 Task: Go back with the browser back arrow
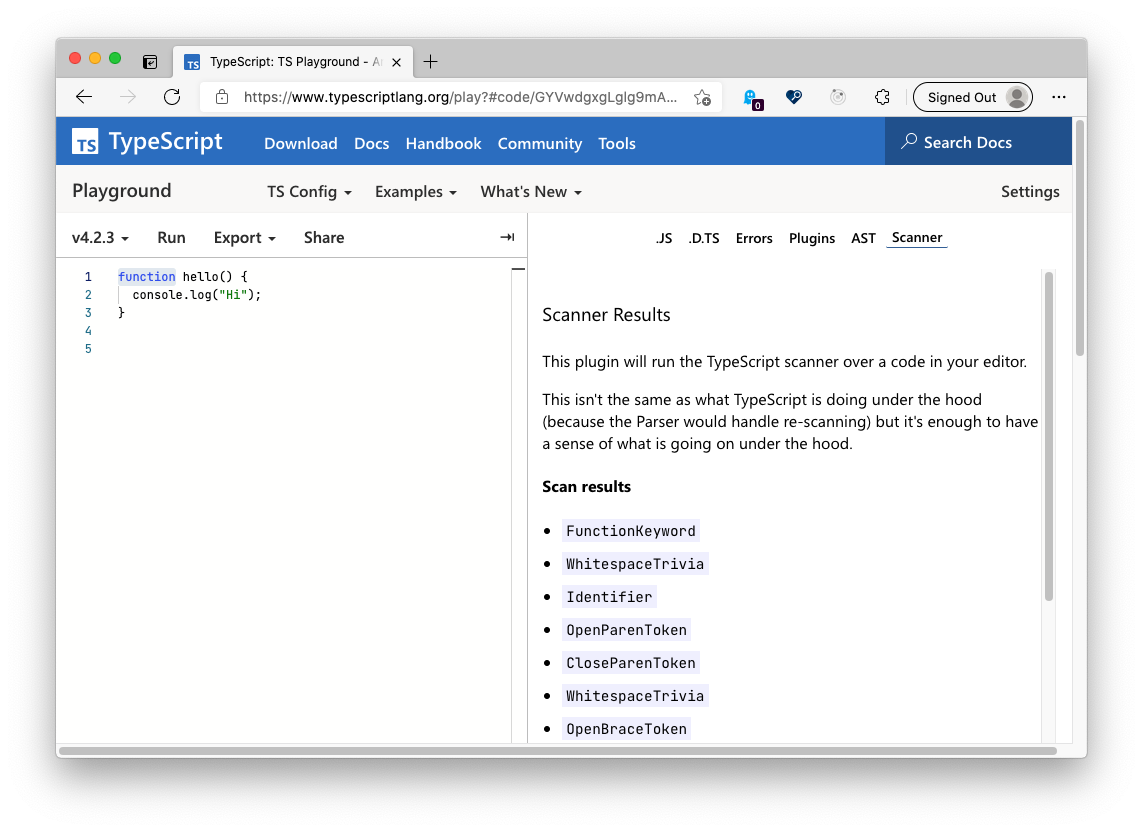coord(84,97)
